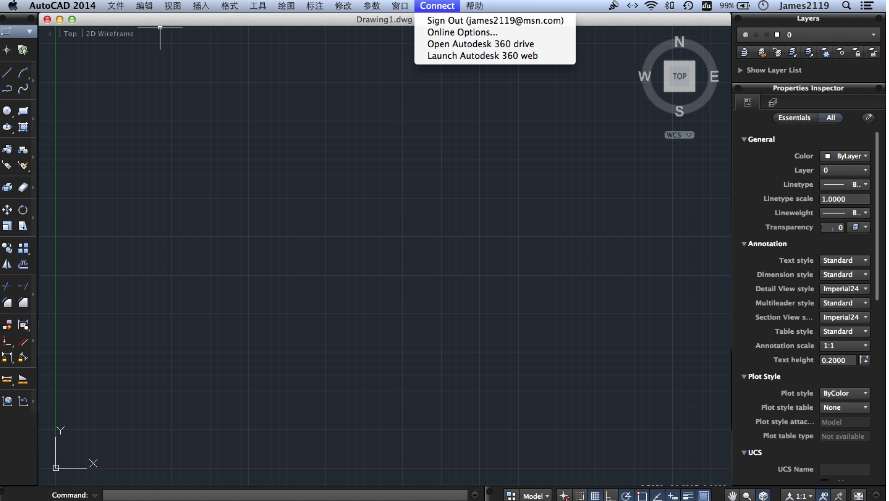Click the TOP face of the ViewCube
Image resolution: width=889 pixels, height=501 pixels.
click(679, 76)
